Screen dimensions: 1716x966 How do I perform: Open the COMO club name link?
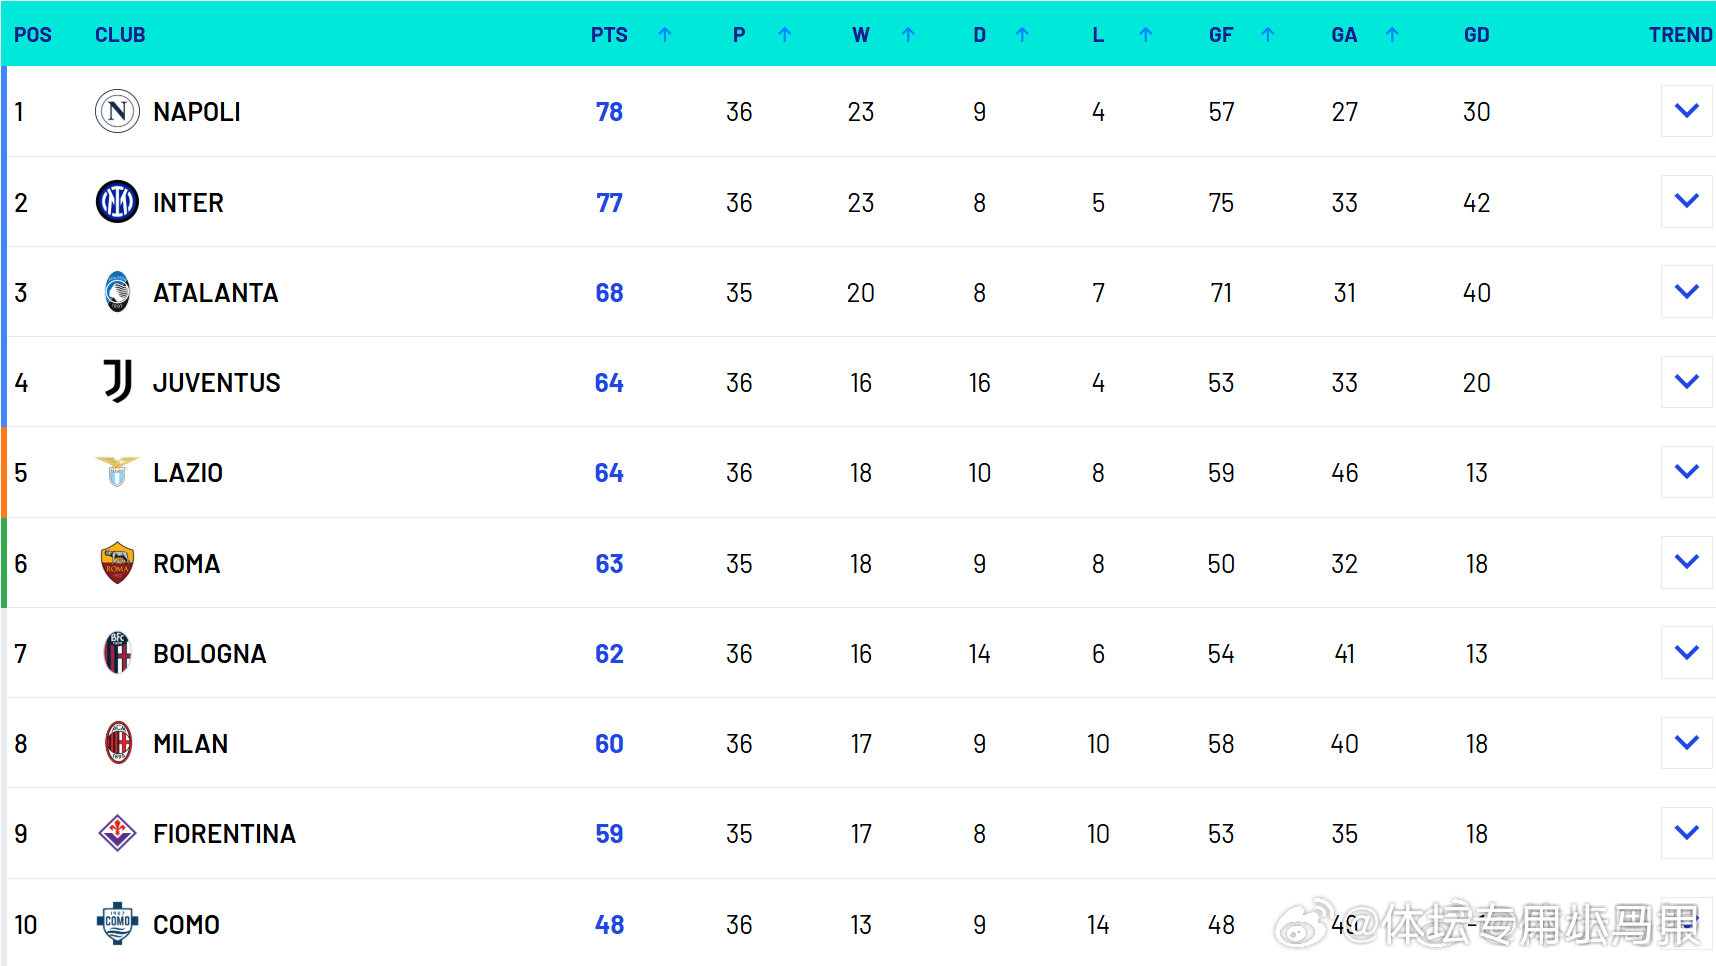[186, 925]
